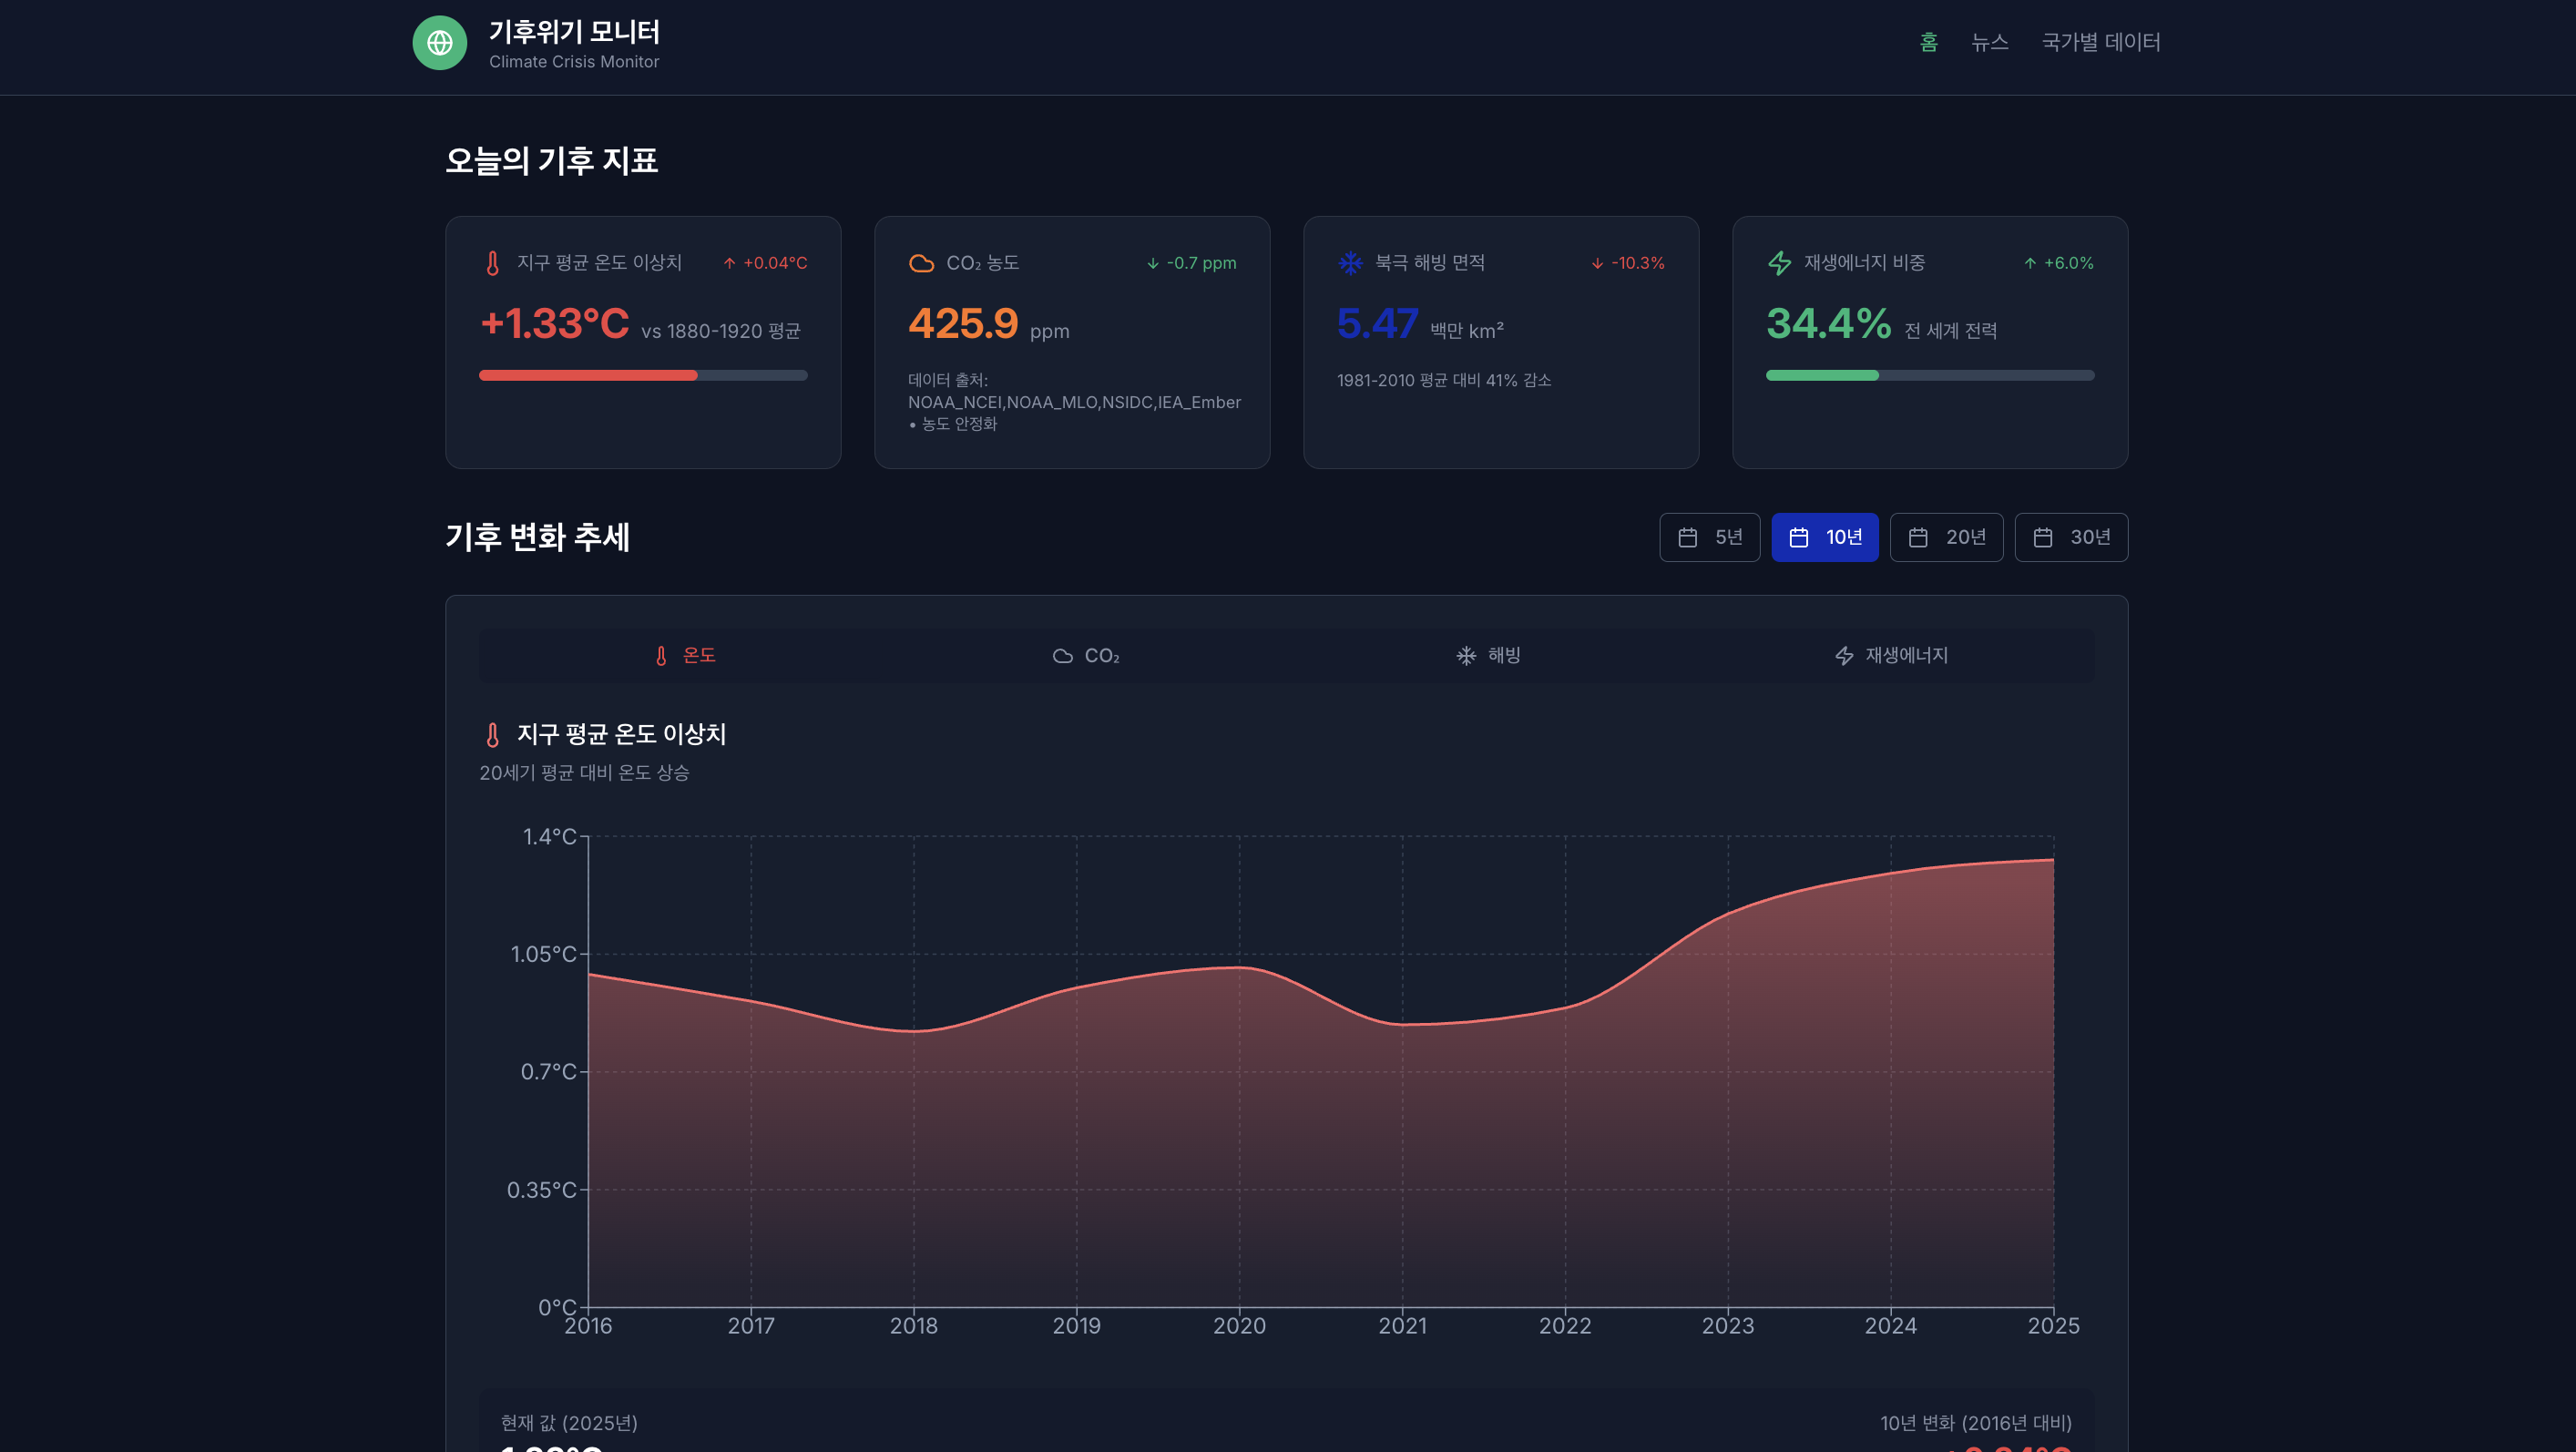Select the 5년 time range
Screen dimensions: 2576x1452
pos(1709,538)
